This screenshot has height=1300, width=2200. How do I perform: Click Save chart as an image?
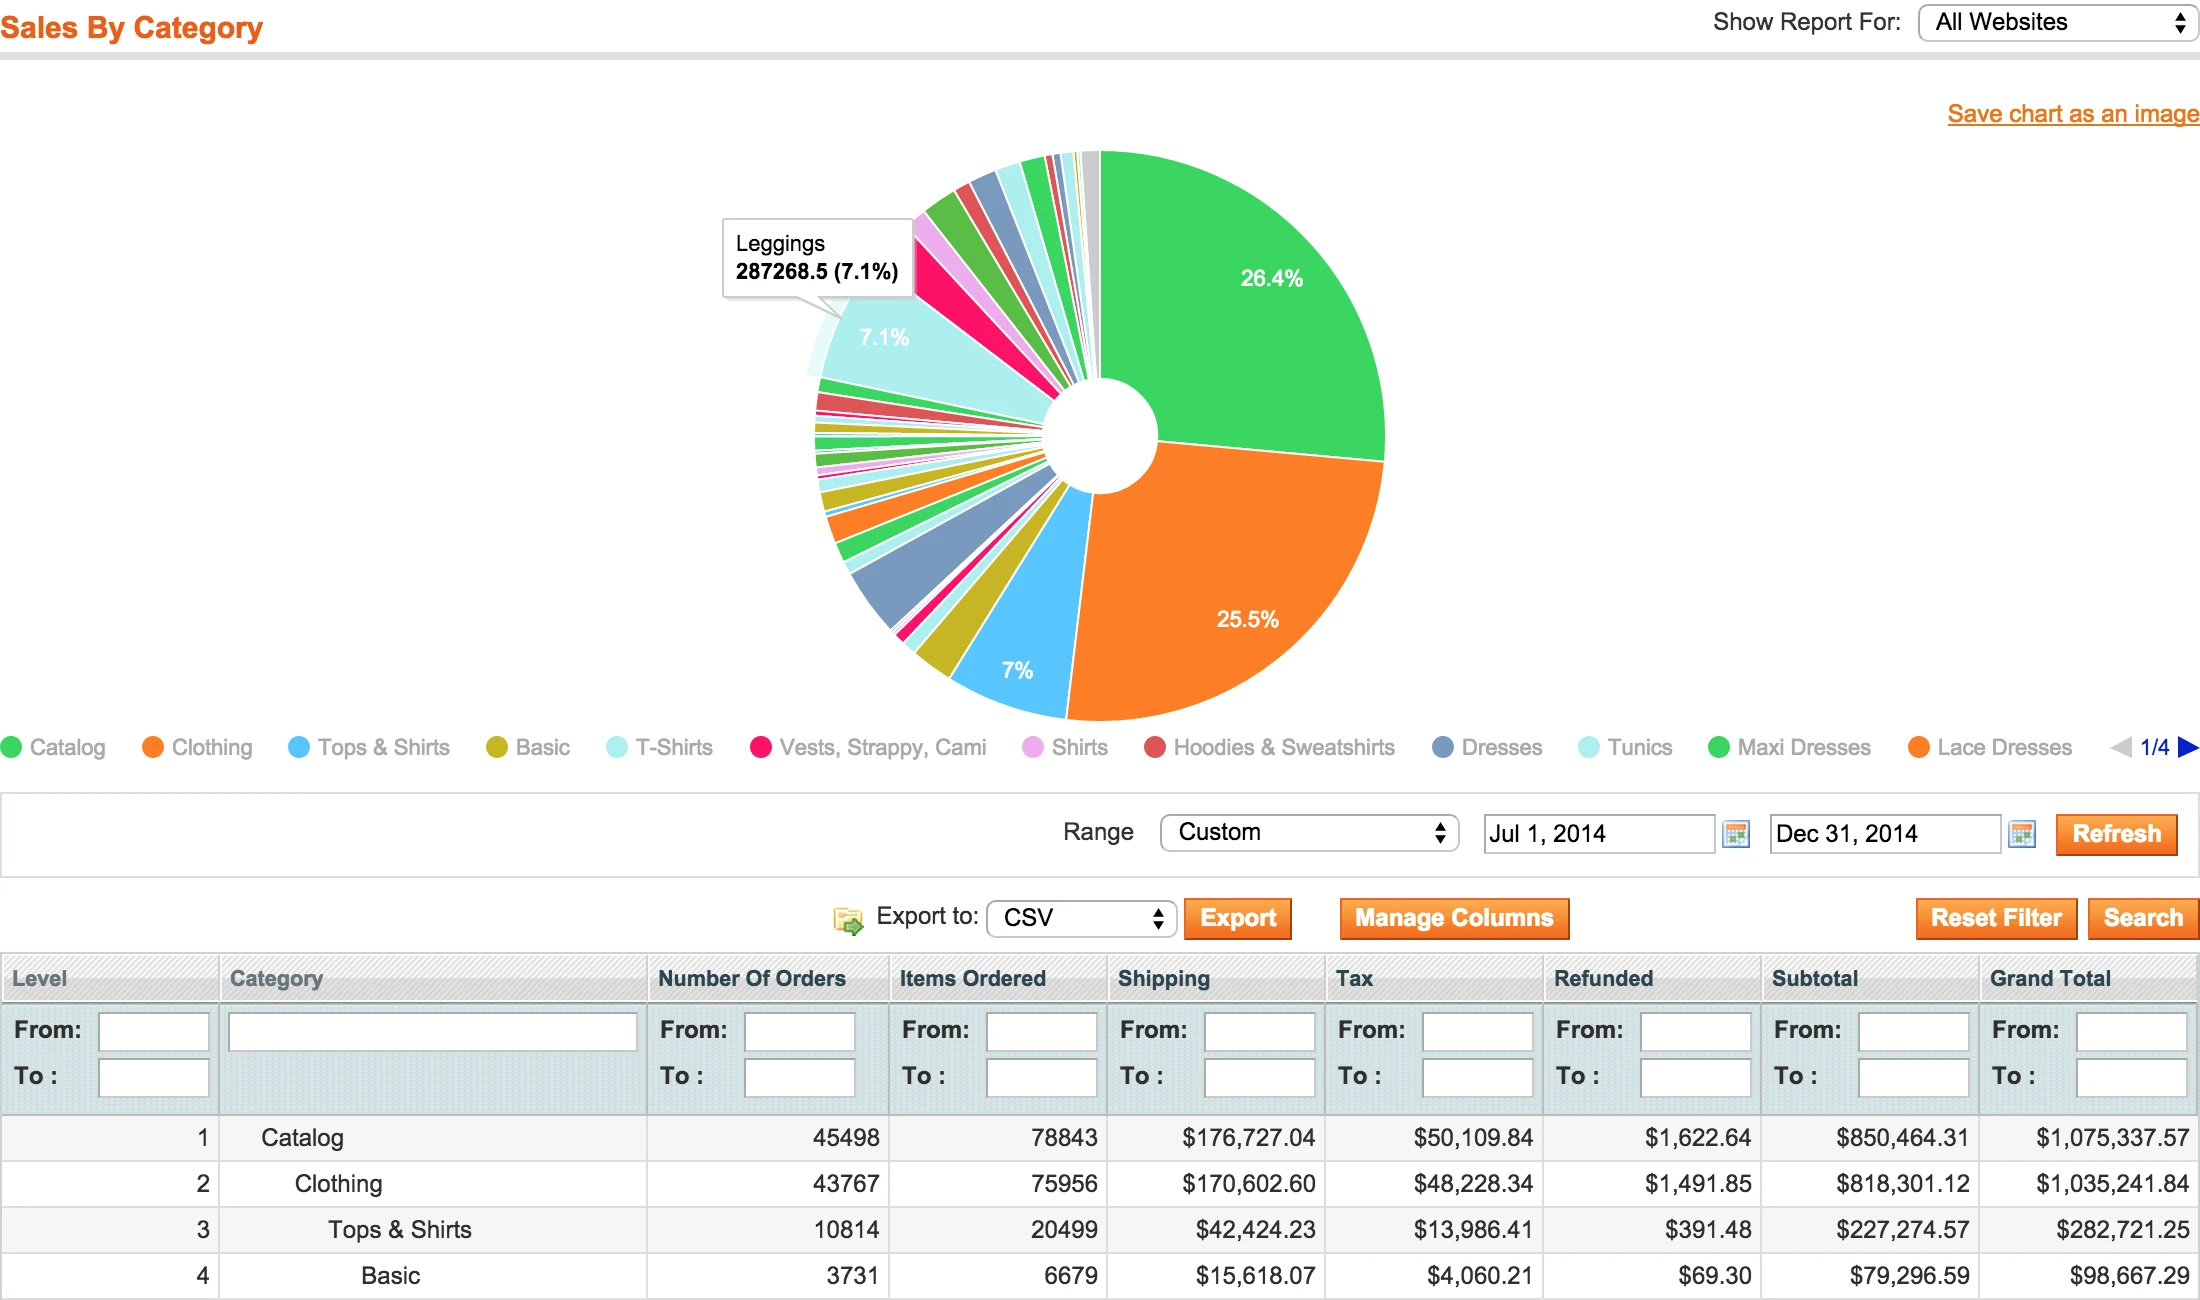click(x=2072, y=114)
